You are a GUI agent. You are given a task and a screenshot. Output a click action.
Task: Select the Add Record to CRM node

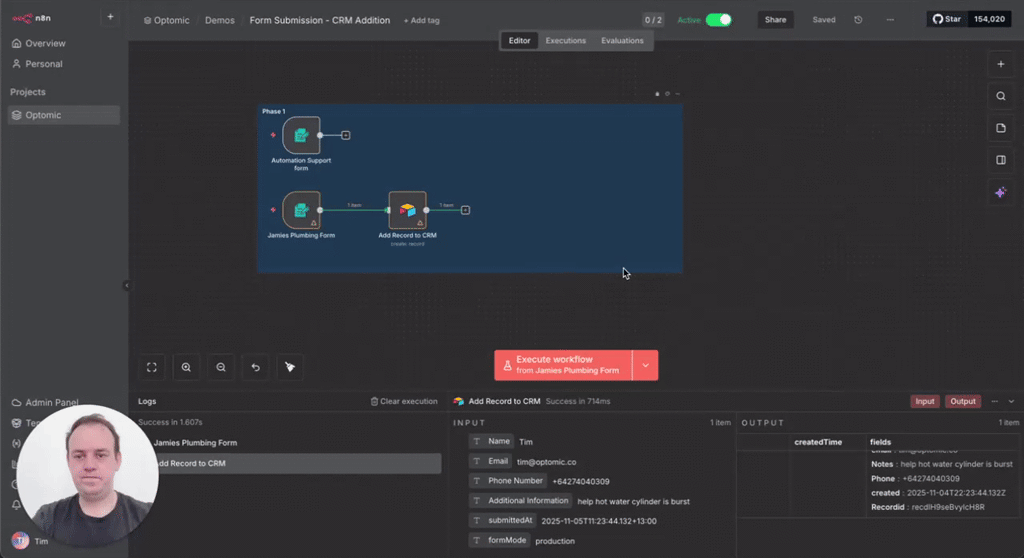[408, 210]
